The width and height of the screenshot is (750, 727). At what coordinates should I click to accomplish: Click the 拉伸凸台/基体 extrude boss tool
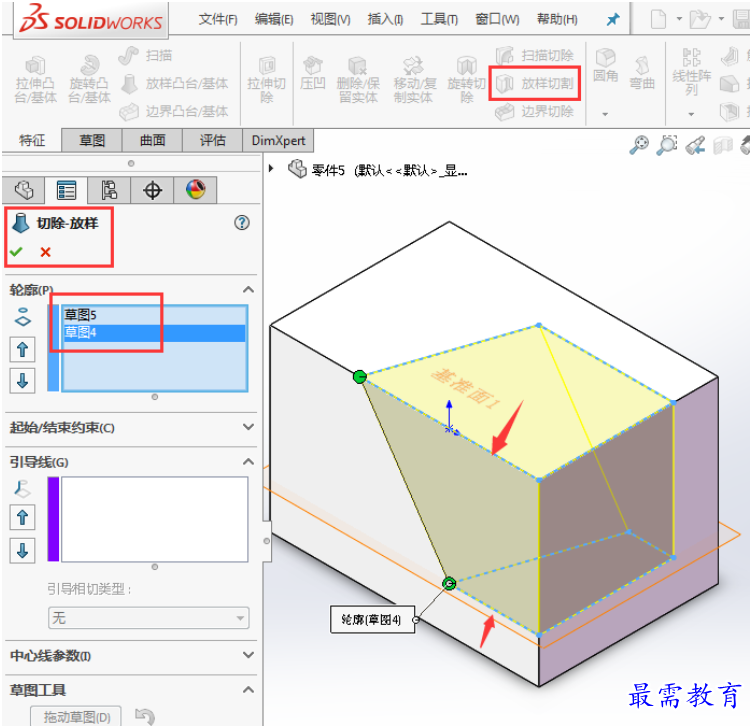click(x=35, y=80)
